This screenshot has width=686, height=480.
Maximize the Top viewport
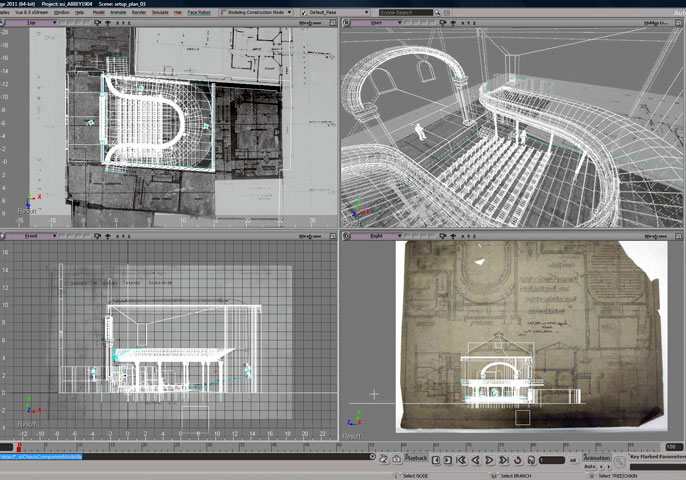pos(333,23)
